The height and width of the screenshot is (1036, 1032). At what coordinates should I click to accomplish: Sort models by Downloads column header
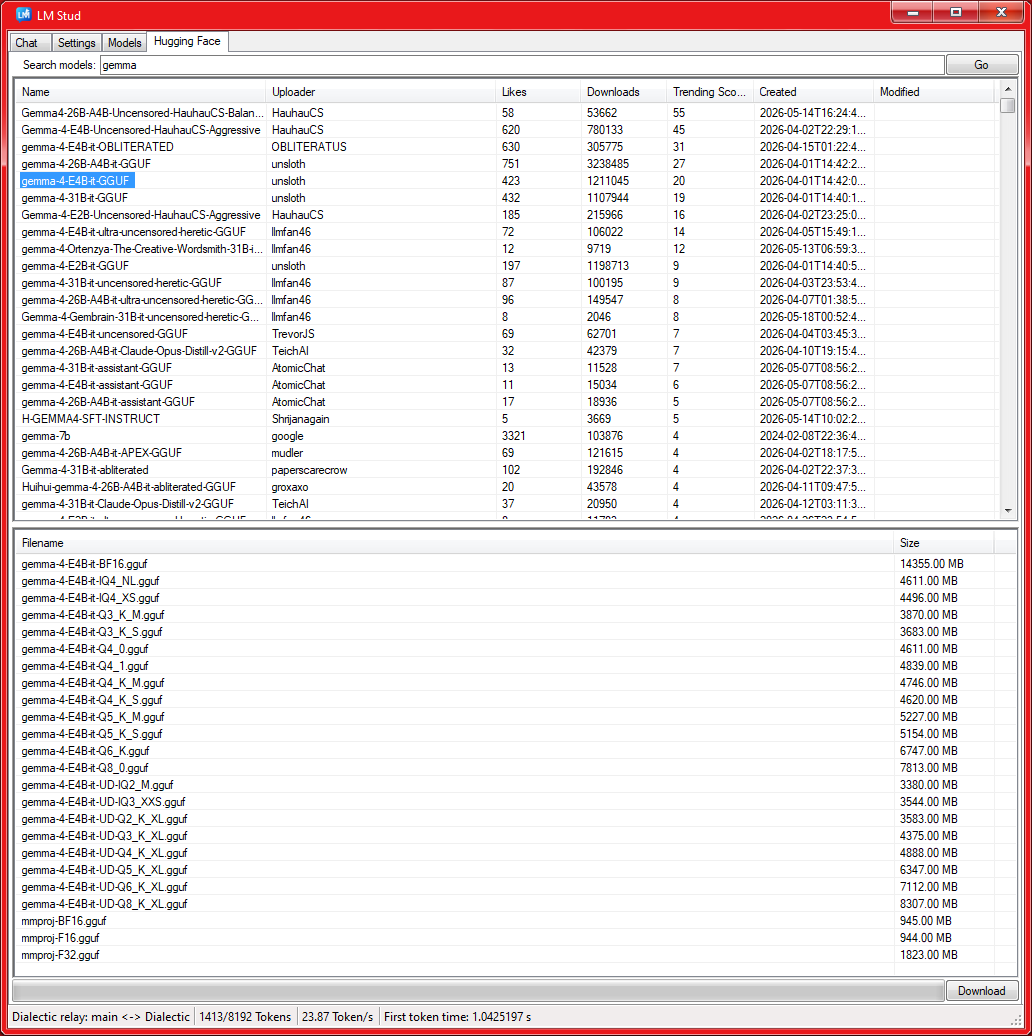[623, 92]
